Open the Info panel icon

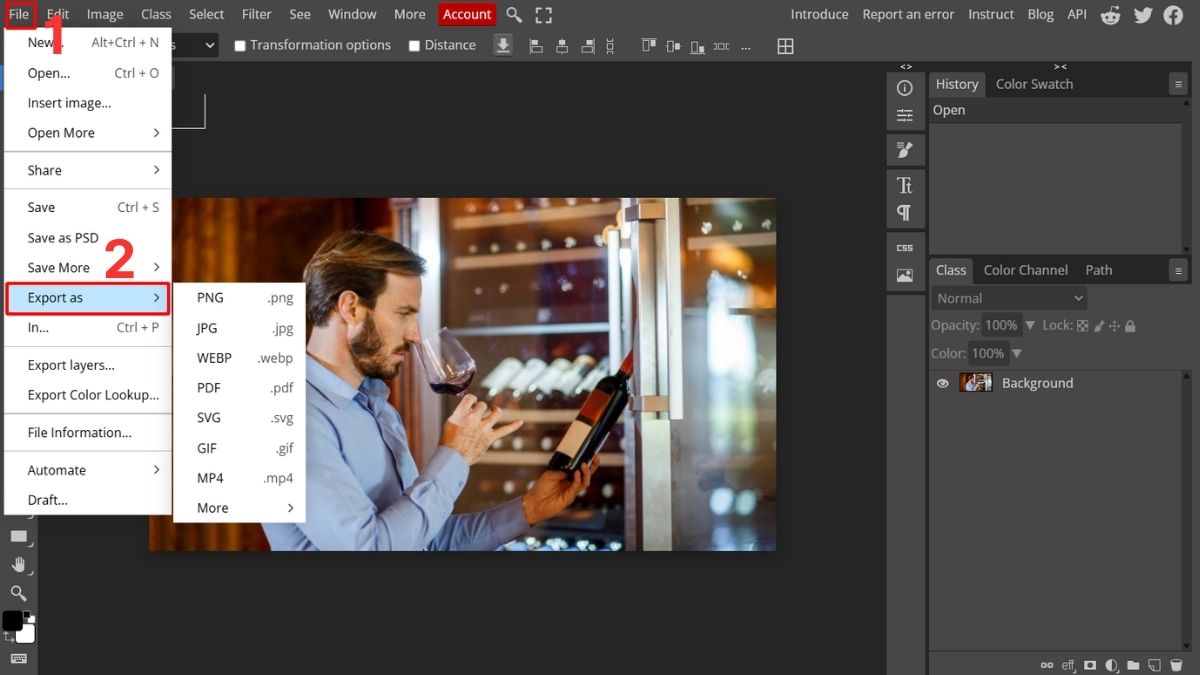tap(905, 88)
